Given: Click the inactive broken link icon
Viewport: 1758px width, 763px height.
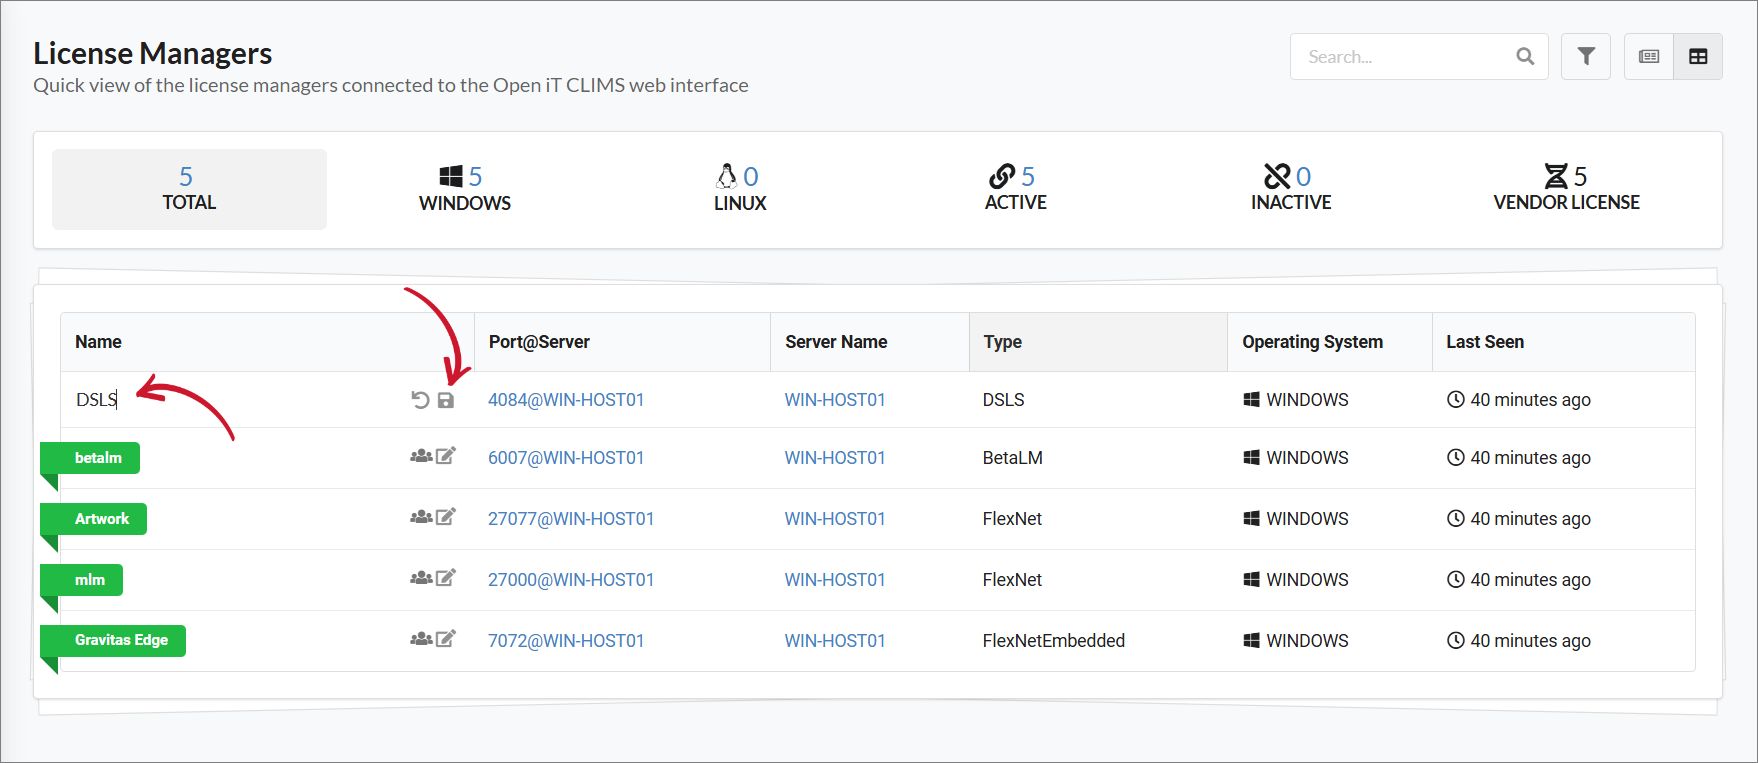Looking at the screenshot, I should coord(1277,176).
